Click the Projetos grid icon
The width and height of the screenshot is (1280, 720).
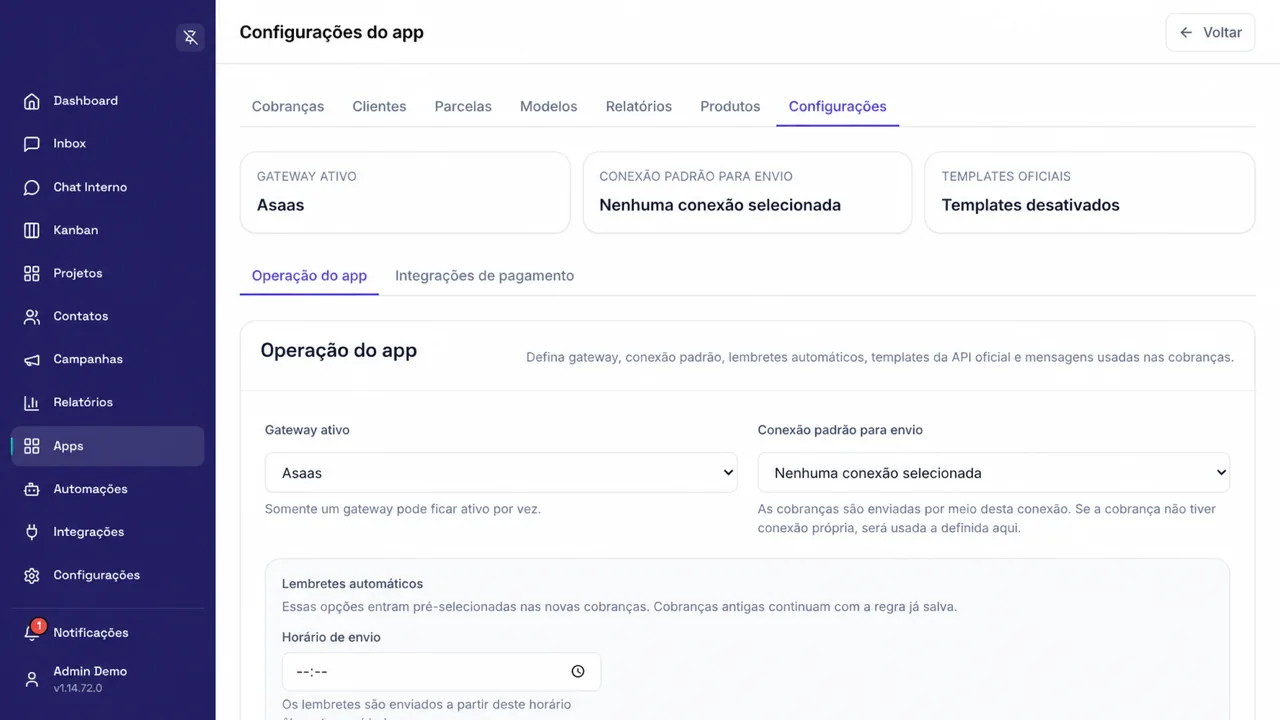tap(32, 273)
